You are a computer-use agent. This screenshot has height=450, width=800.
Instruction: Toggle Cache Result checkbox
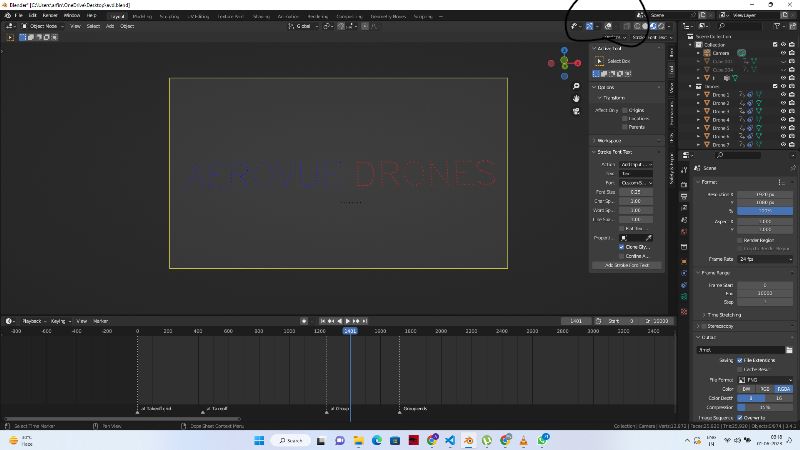pyautogui.click(x=740, y=369)
